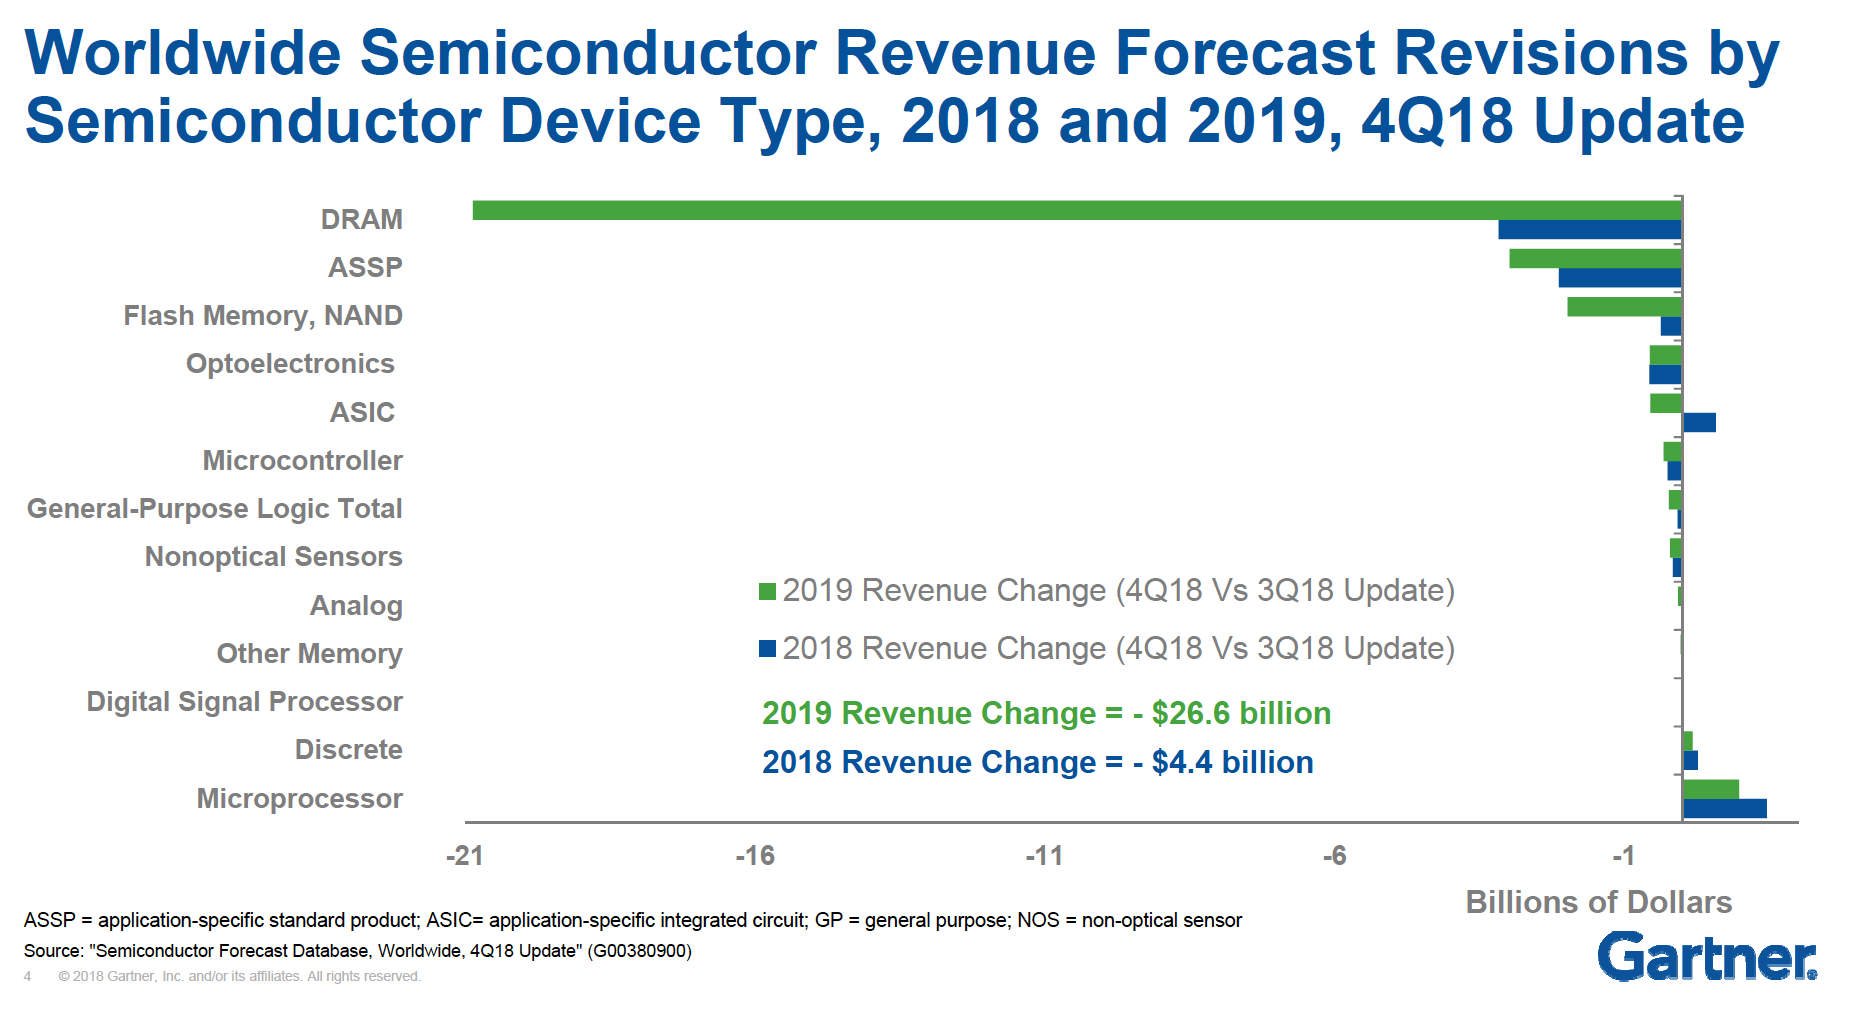Click the -16 axis tick label
Screen dimensions: 1862x1024
(x=755, y=856)
